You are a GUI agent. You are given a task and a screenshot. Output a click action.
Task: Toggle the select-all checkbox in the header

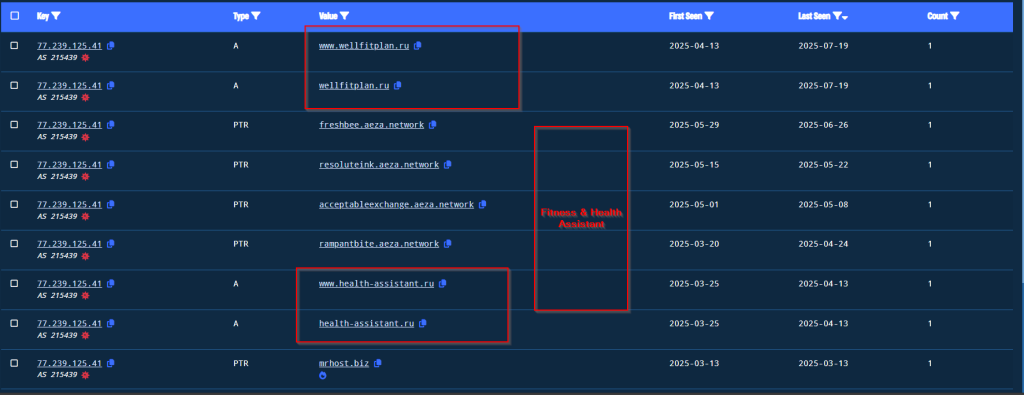click(x=14, y=16)
